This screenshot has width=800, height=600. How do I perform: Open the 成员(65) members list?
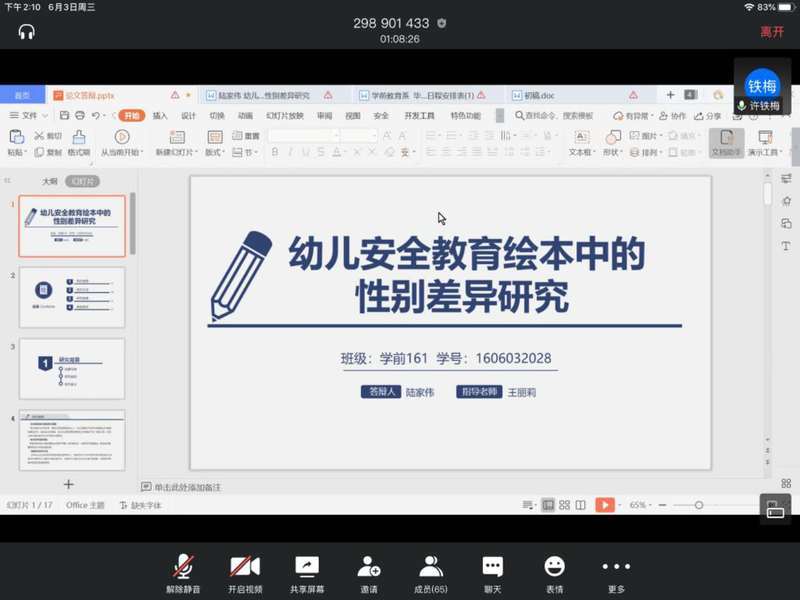[x=430, y=567]
